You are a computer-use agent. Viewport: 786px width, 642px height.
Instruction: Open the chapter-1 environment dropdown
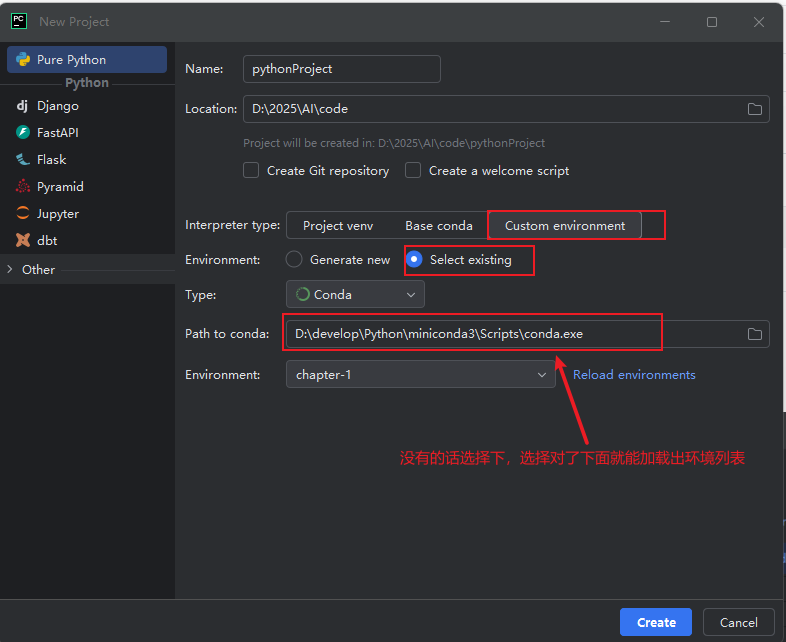[x=420, y=375]
